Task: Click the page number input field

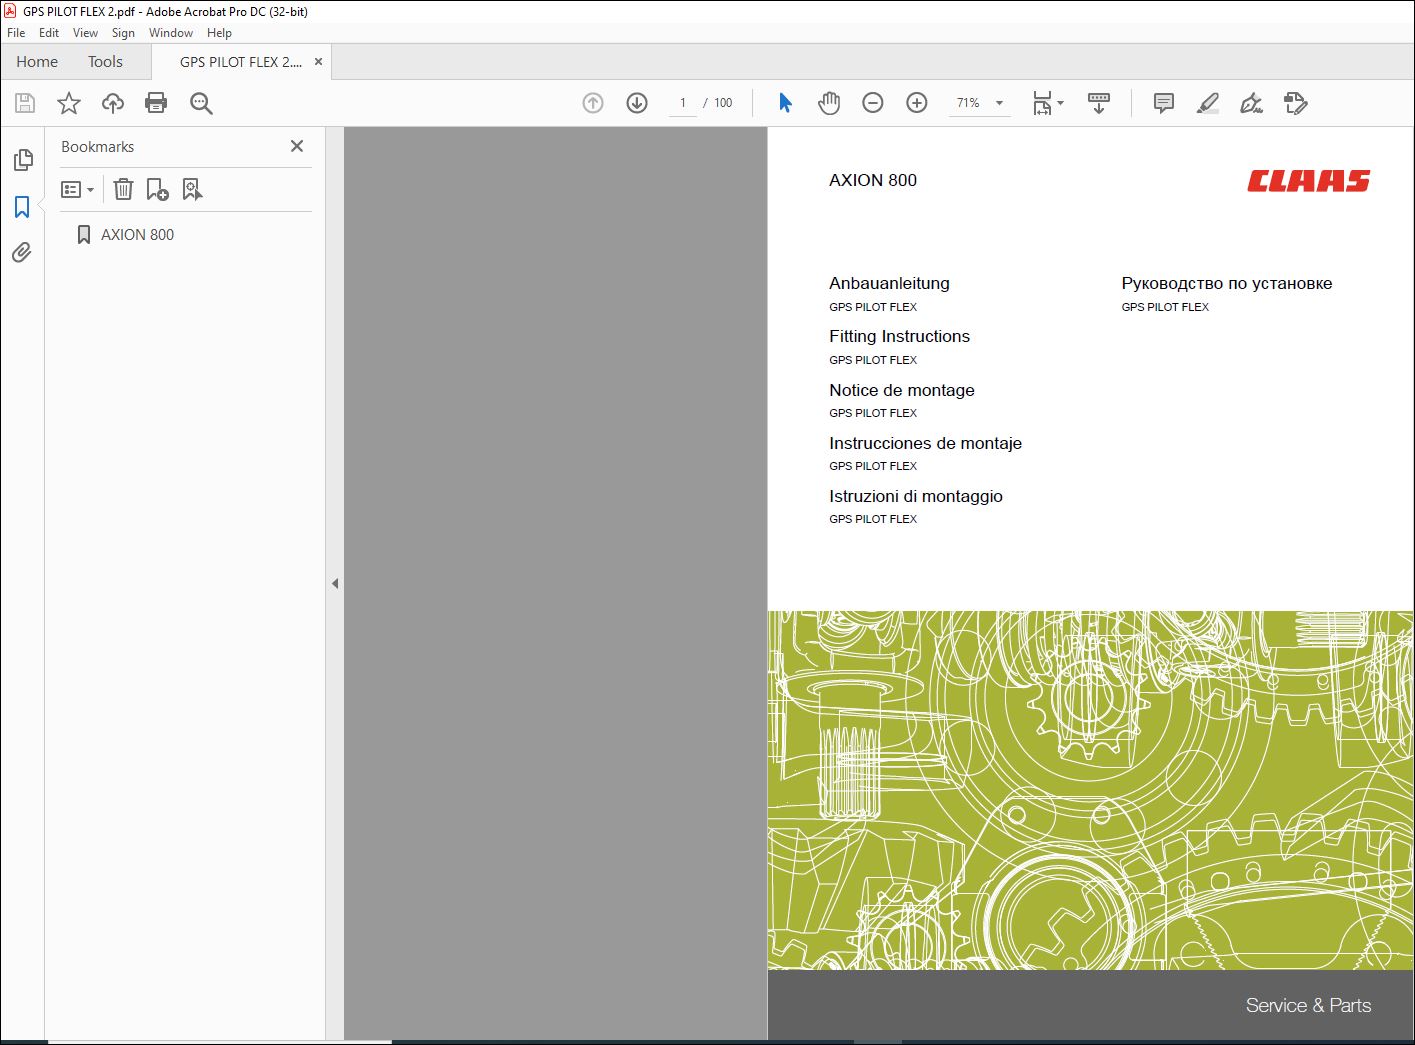Action: 683,103
